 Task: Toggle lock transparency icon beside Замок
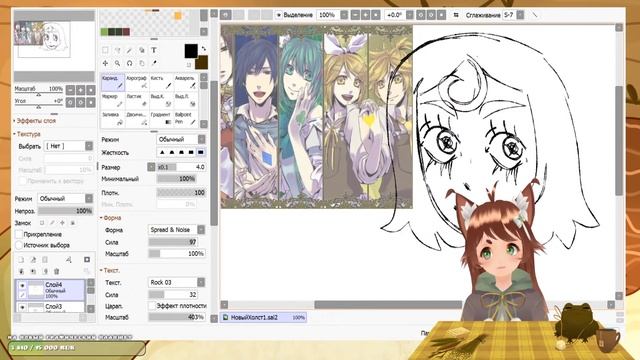[x=42, y=223]
